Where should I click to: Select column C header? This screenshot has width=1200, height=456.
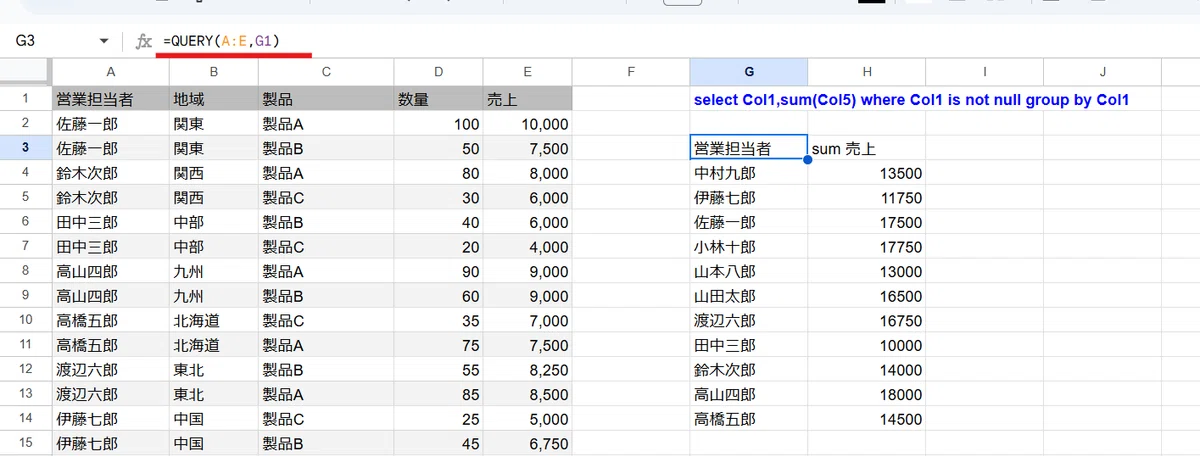coord(326,71)
